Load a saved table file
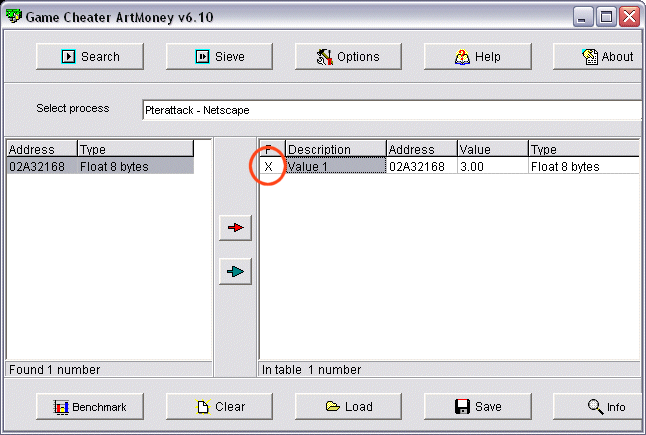This screenshot has height=435, width=646. 349,407
